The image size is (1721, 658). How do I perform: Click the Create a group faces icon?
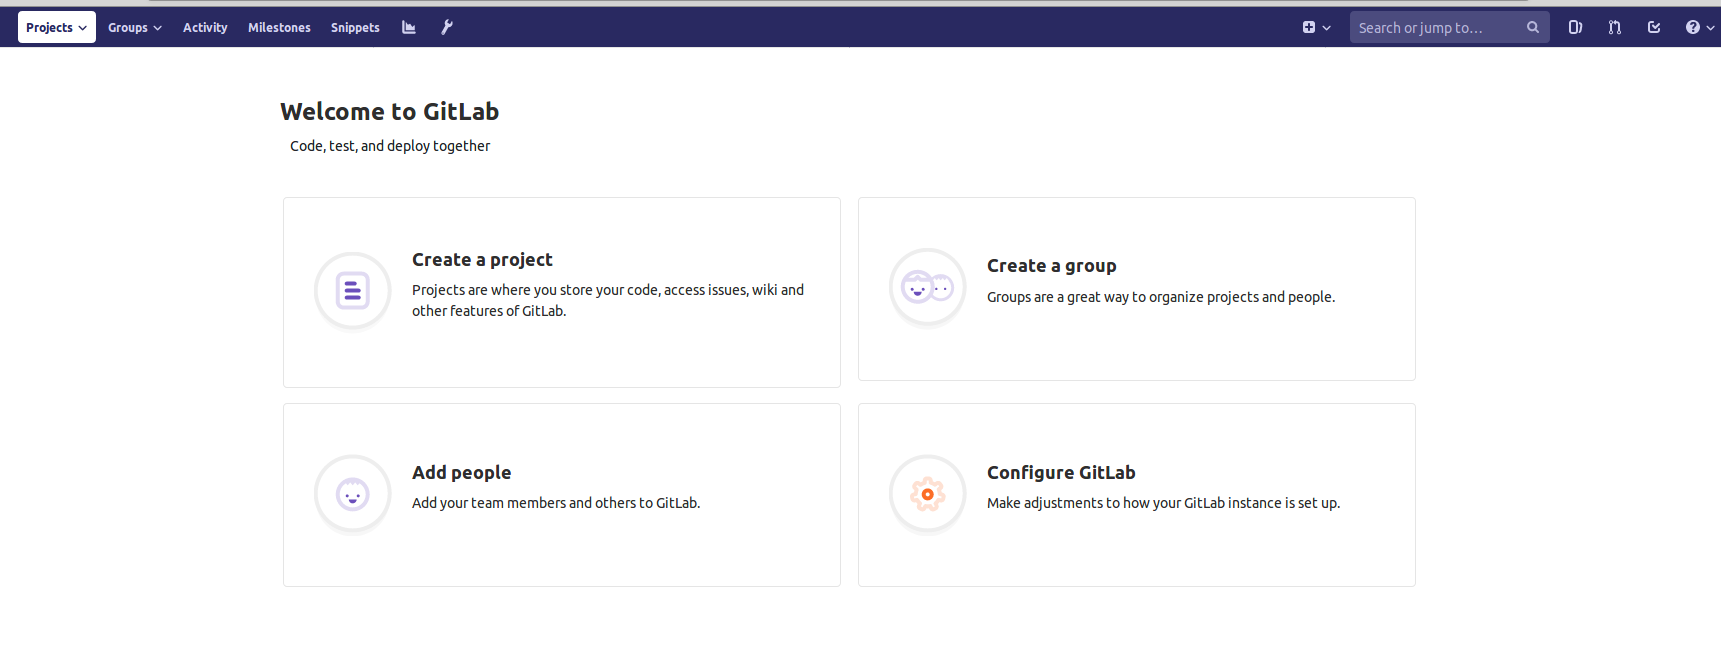pos(927,287)
